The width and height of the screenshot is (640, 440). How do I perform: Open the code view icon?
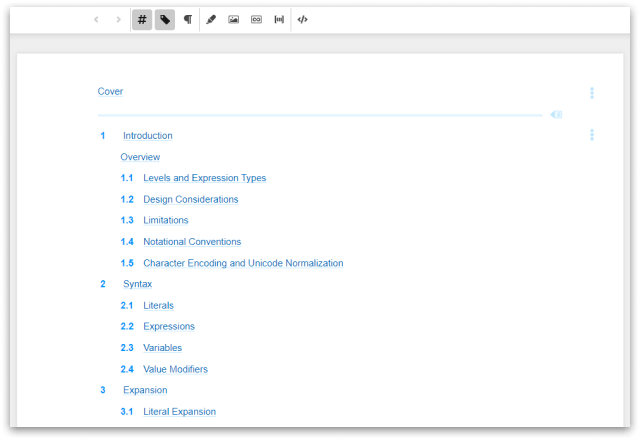pyautogui.click(x=303, y=19)
